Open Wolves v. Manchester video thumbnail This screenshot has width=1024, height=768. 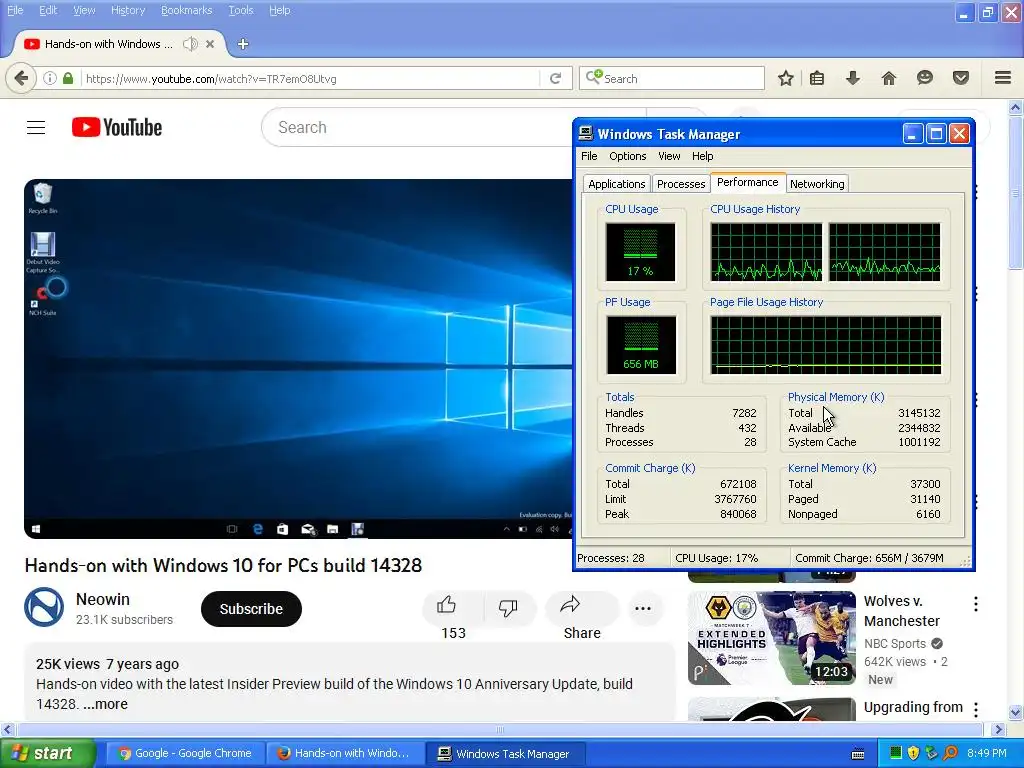(771, 638)
